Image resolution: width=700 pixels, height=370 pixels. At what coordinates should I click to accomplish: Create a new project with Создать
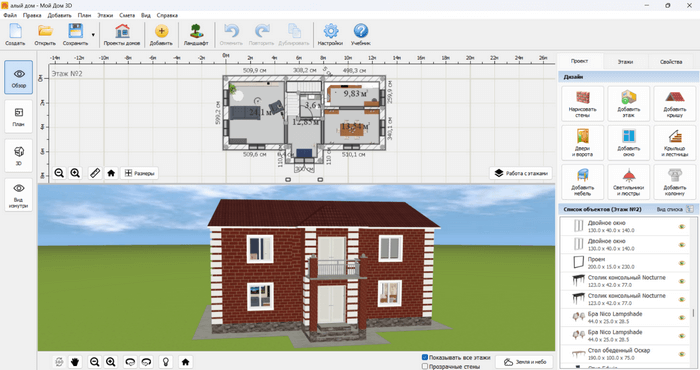(x=15, y=34)
